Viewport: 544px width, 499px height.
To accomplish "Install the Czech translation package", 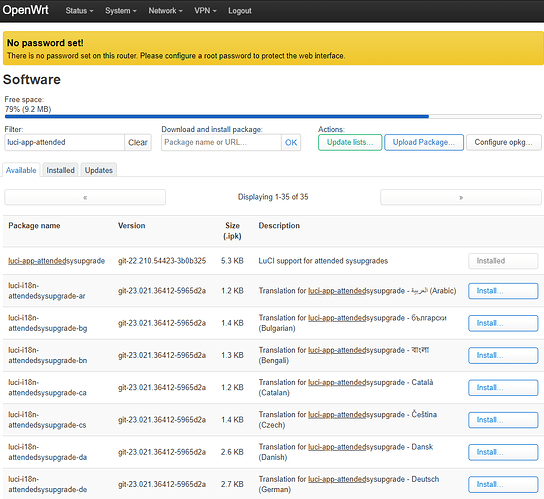I will pos(503,420).
